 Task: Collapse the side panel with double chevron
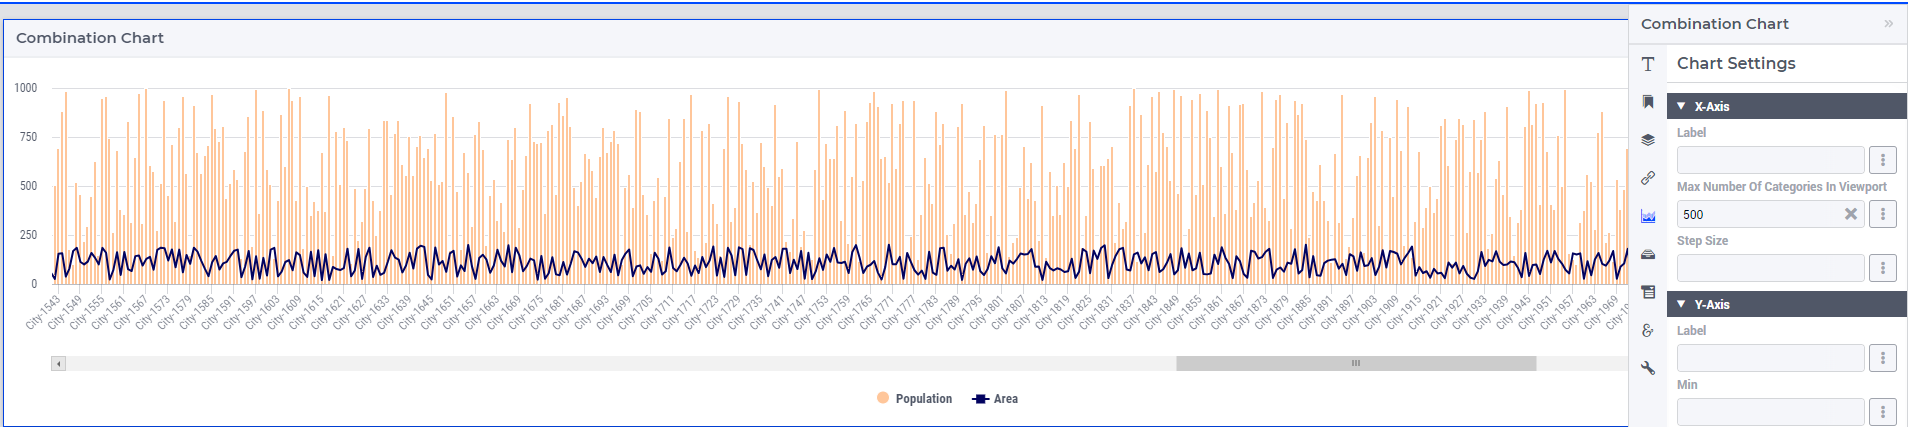coord(1888,24)
